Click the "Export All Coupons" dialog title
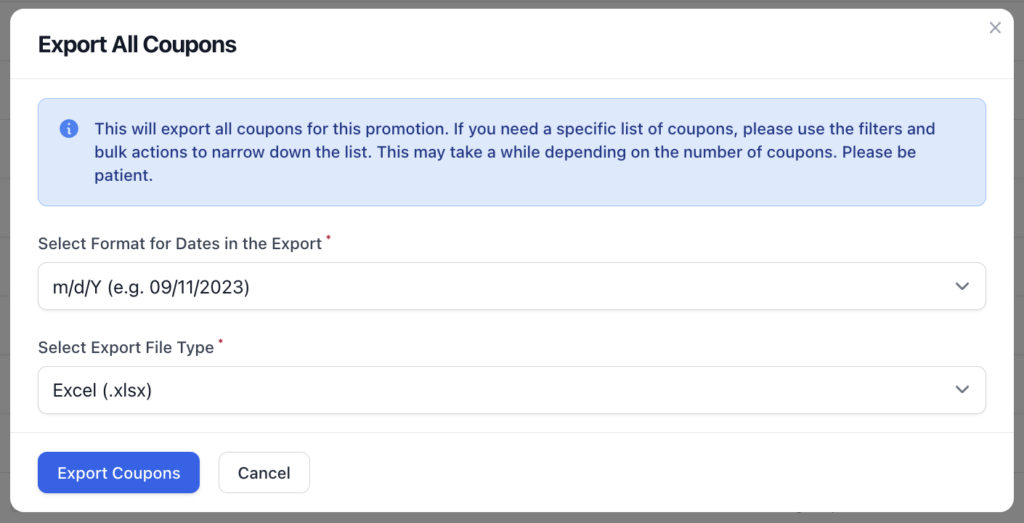This screenshot has width=1024, height=523. 137,44
